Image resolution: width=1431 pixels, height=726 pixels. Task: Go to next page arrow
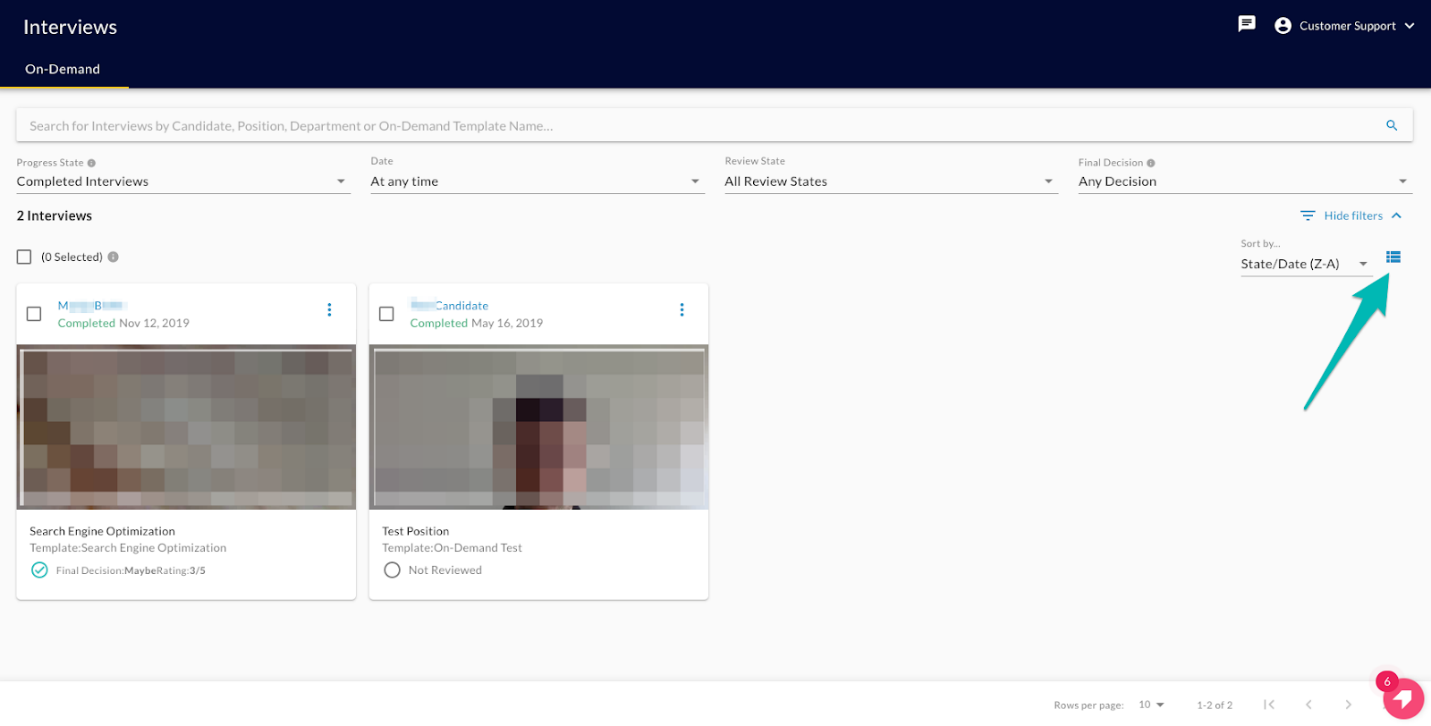[1349, 705]
